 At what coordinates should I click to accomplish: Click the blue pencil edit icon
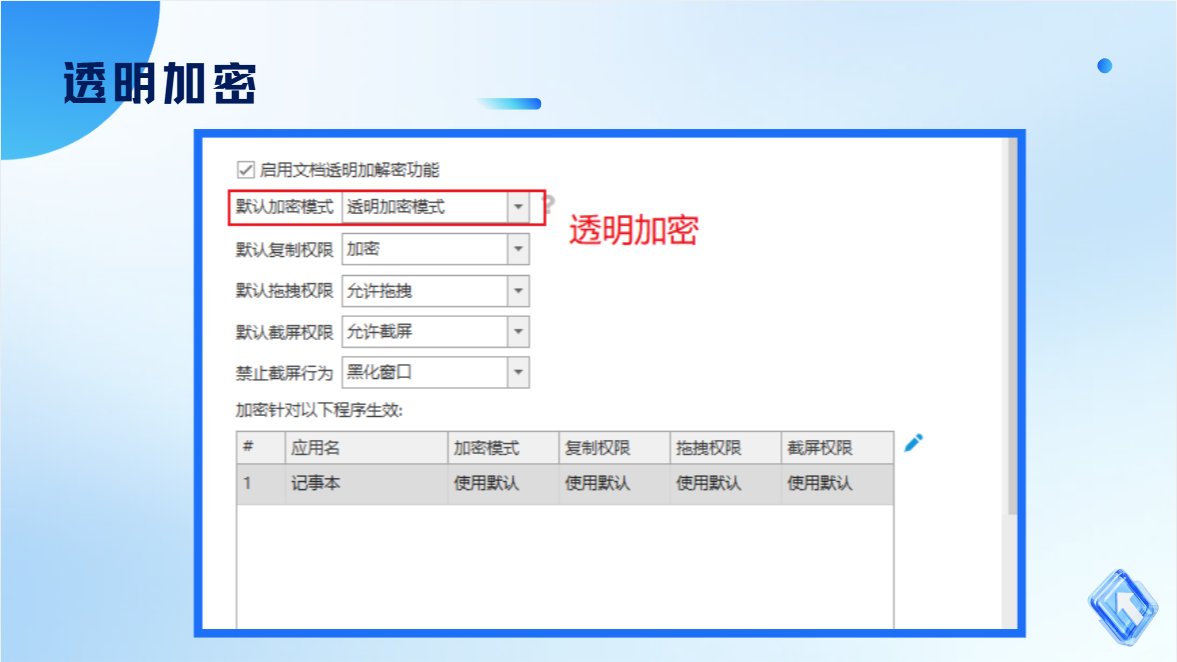[x=914, y=443]
